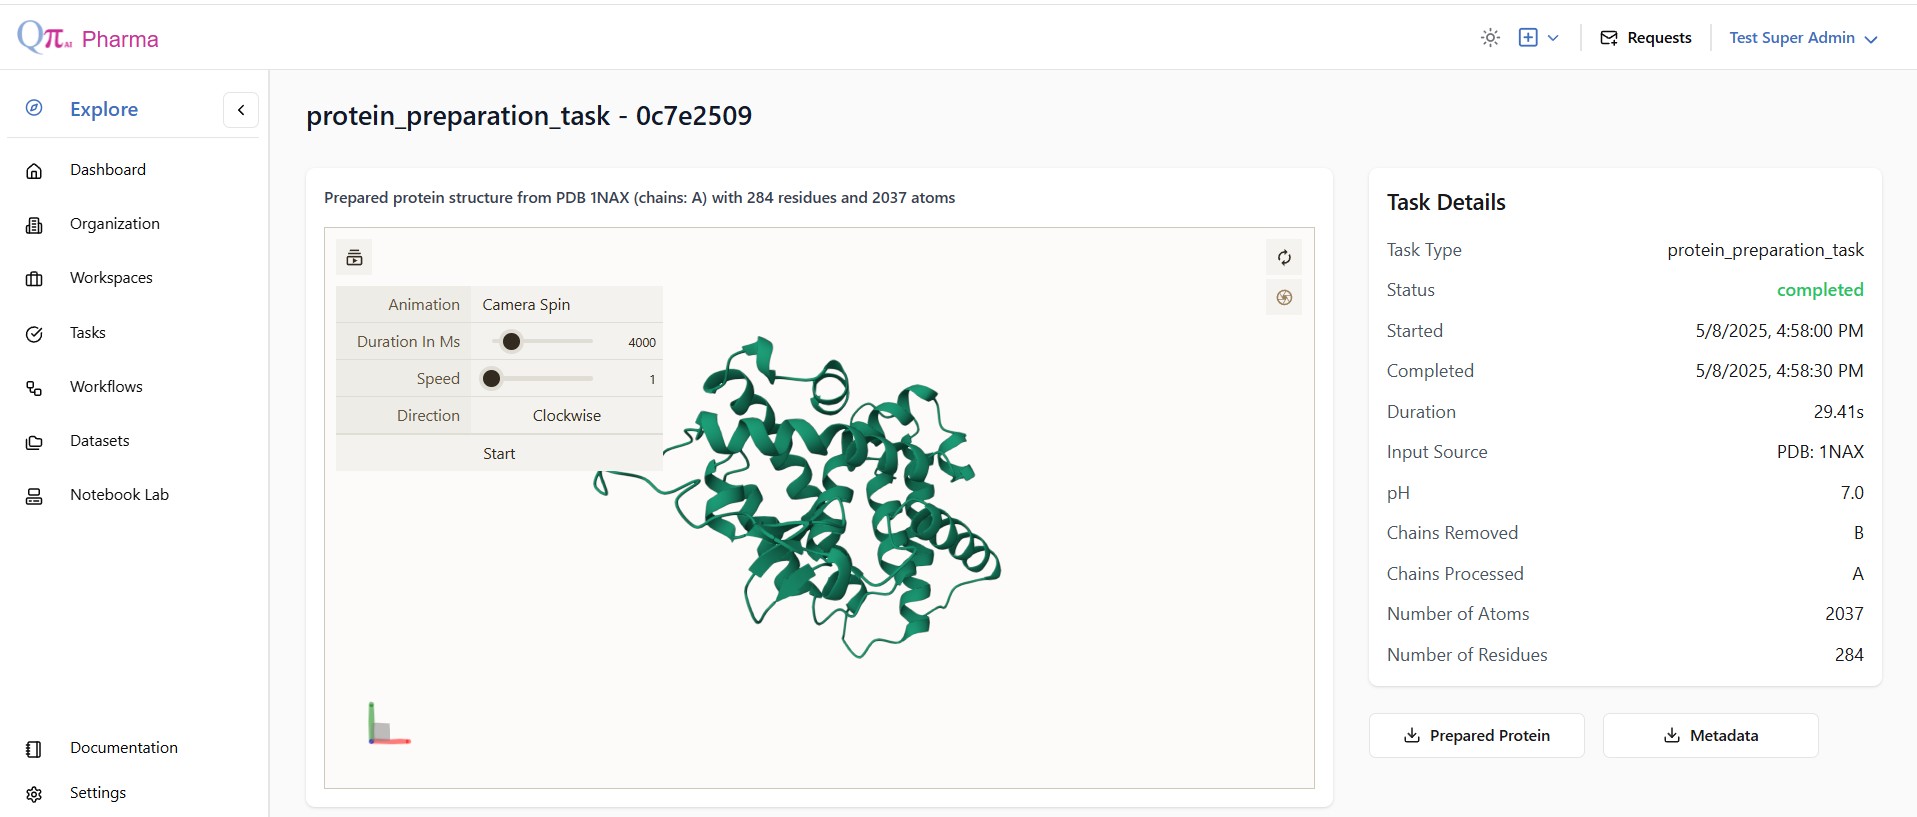Collapse the sidebar with the chevron button
The height and width of the screenshot is (817, 1917).
point(241,110)
